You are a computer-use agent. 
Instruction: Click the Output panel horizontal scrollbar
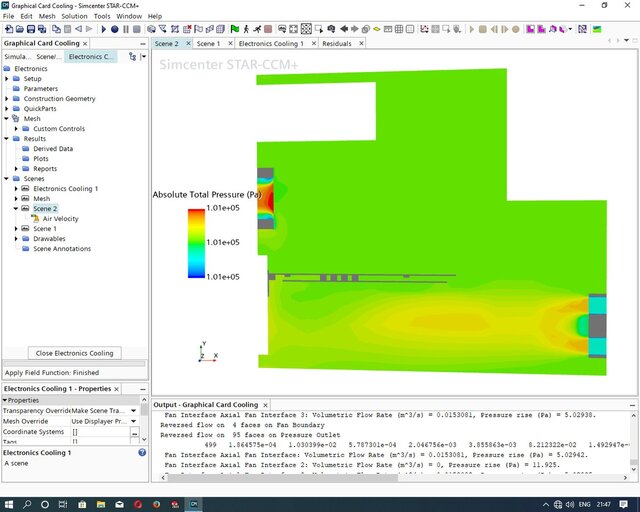point(282,477)
